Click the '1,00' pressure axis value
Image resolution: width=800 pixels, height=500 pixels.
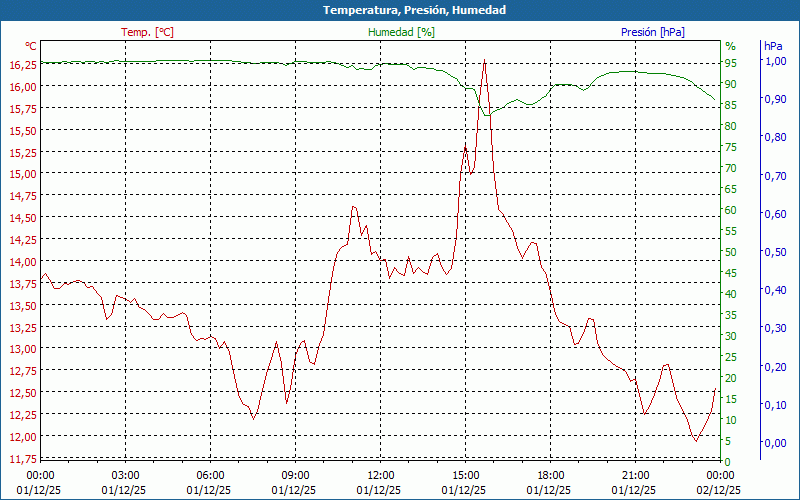(774, 61)
